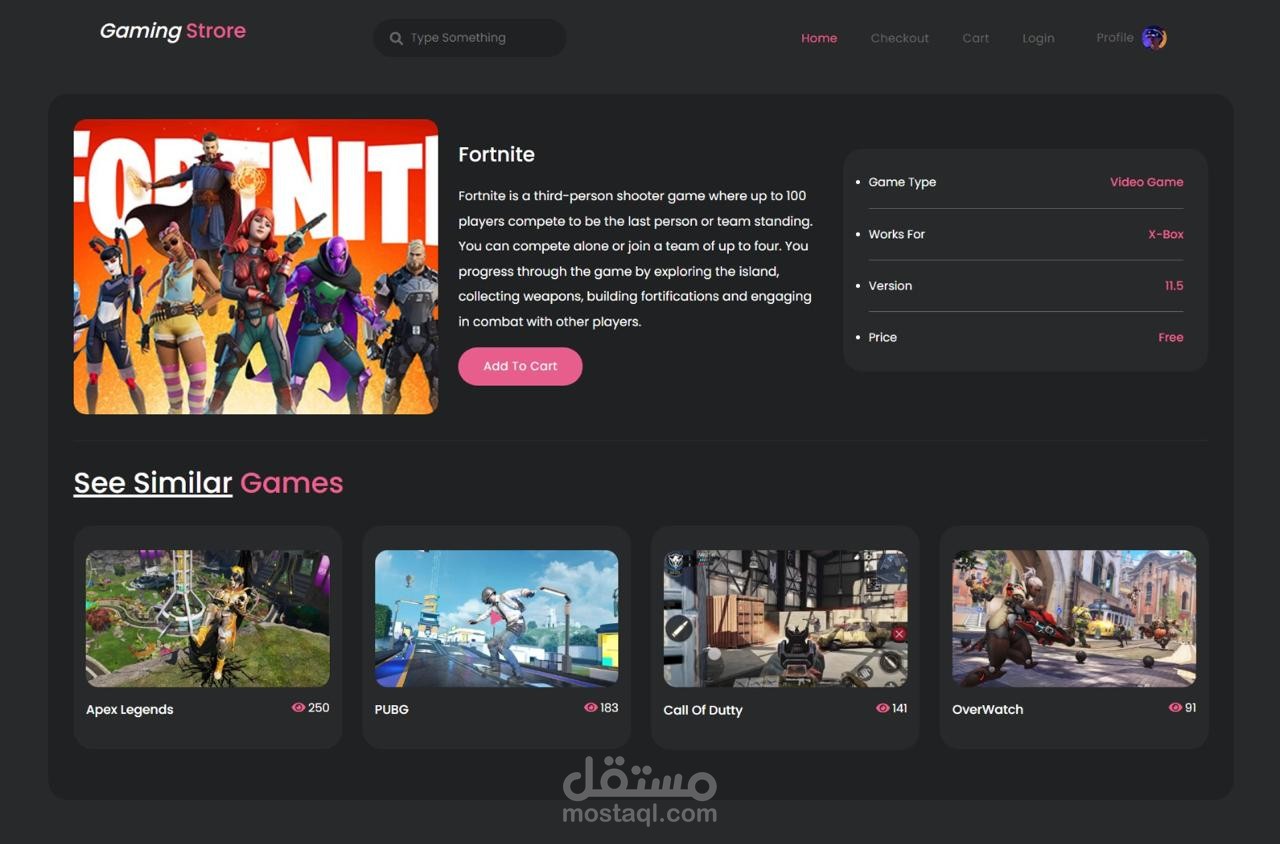The height and width of the screenshot is (844, 1280).
Task: Click the 91 views count
Action: [x=1190, y=707]
